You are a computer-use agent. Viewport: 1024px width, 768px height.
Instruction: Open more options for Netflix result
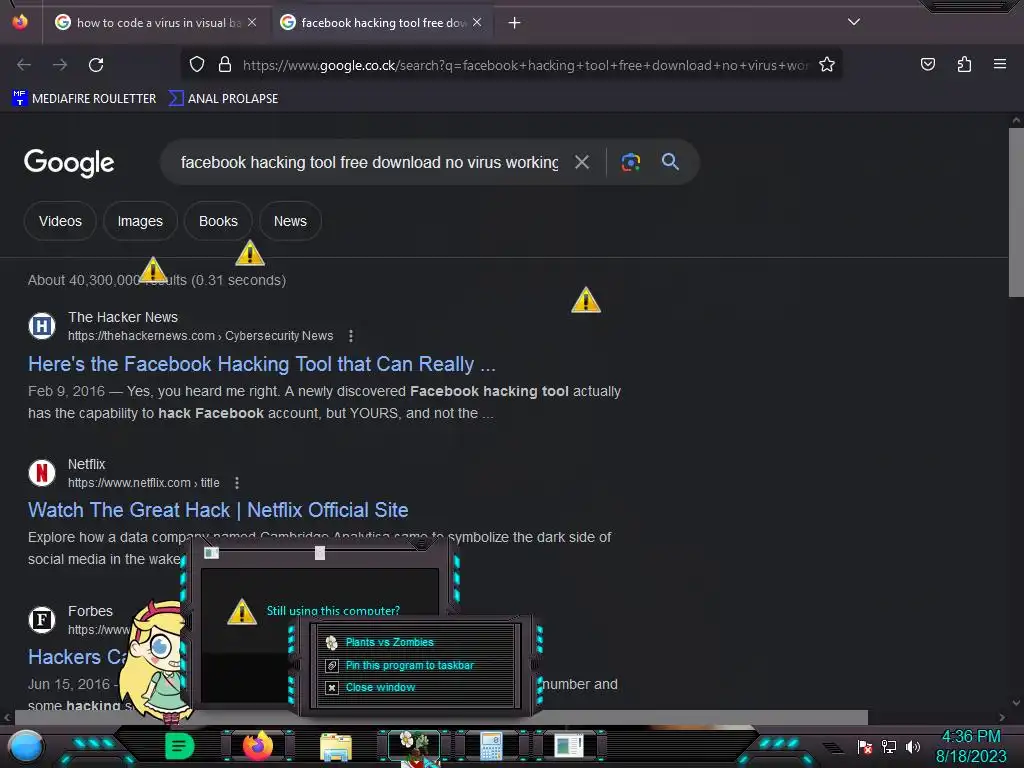click(x=237, y=483)
